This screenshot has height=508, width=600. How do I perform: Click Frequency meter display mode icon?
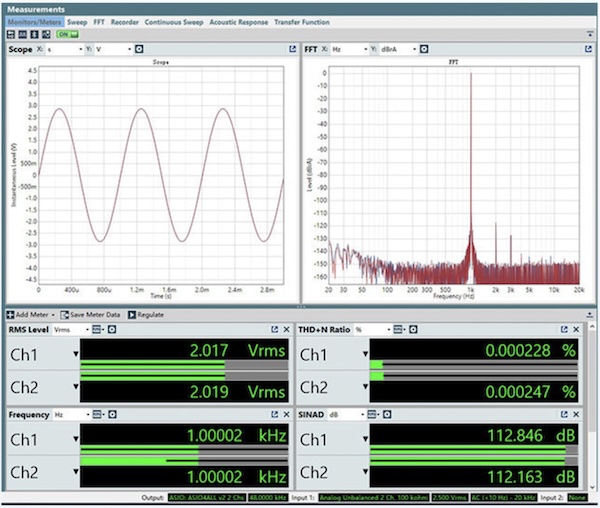tap(98, 415)
